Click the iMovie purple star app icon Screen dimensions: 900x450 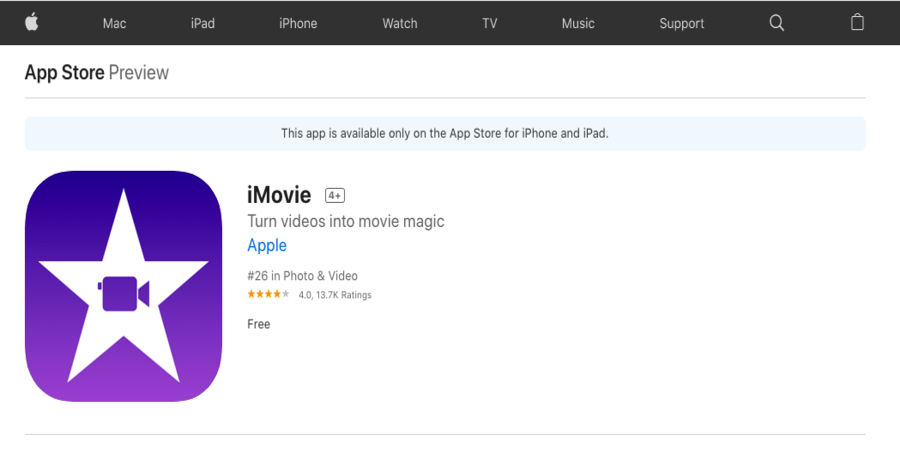tap(123, 286)
